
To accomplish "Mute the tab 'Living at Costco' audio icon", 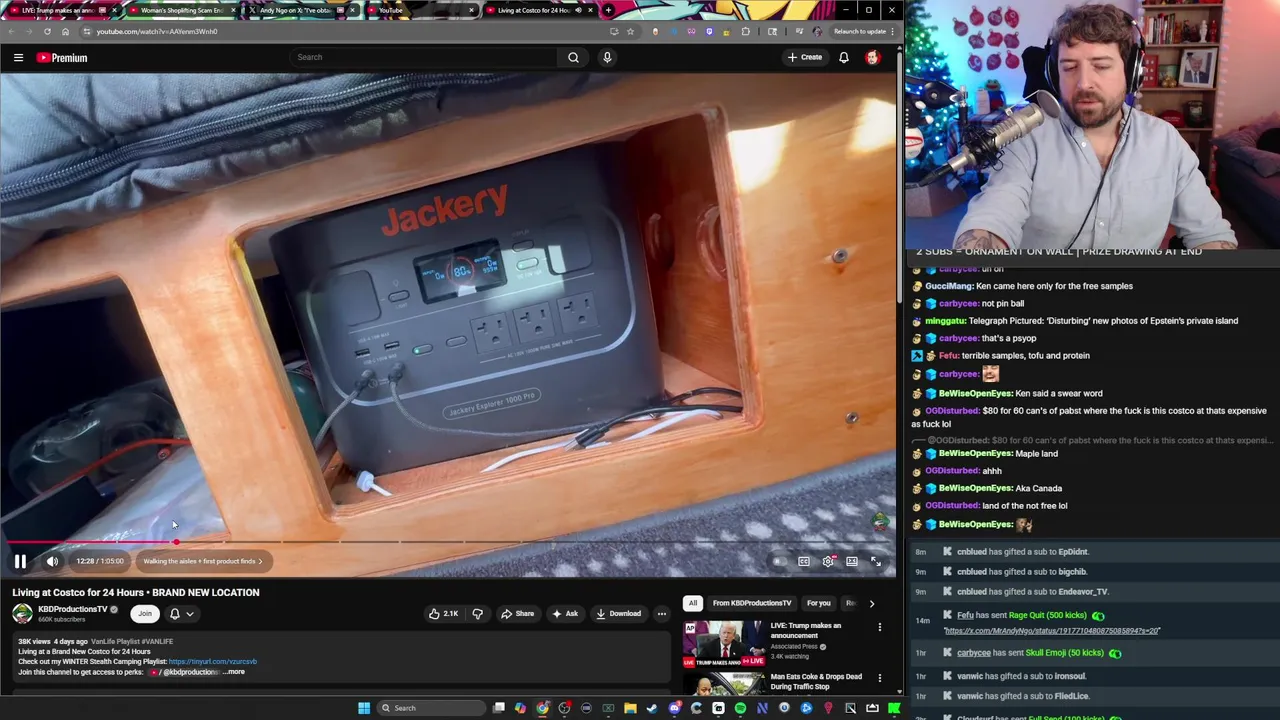I will pyautogui.click(x=578, y=10).
